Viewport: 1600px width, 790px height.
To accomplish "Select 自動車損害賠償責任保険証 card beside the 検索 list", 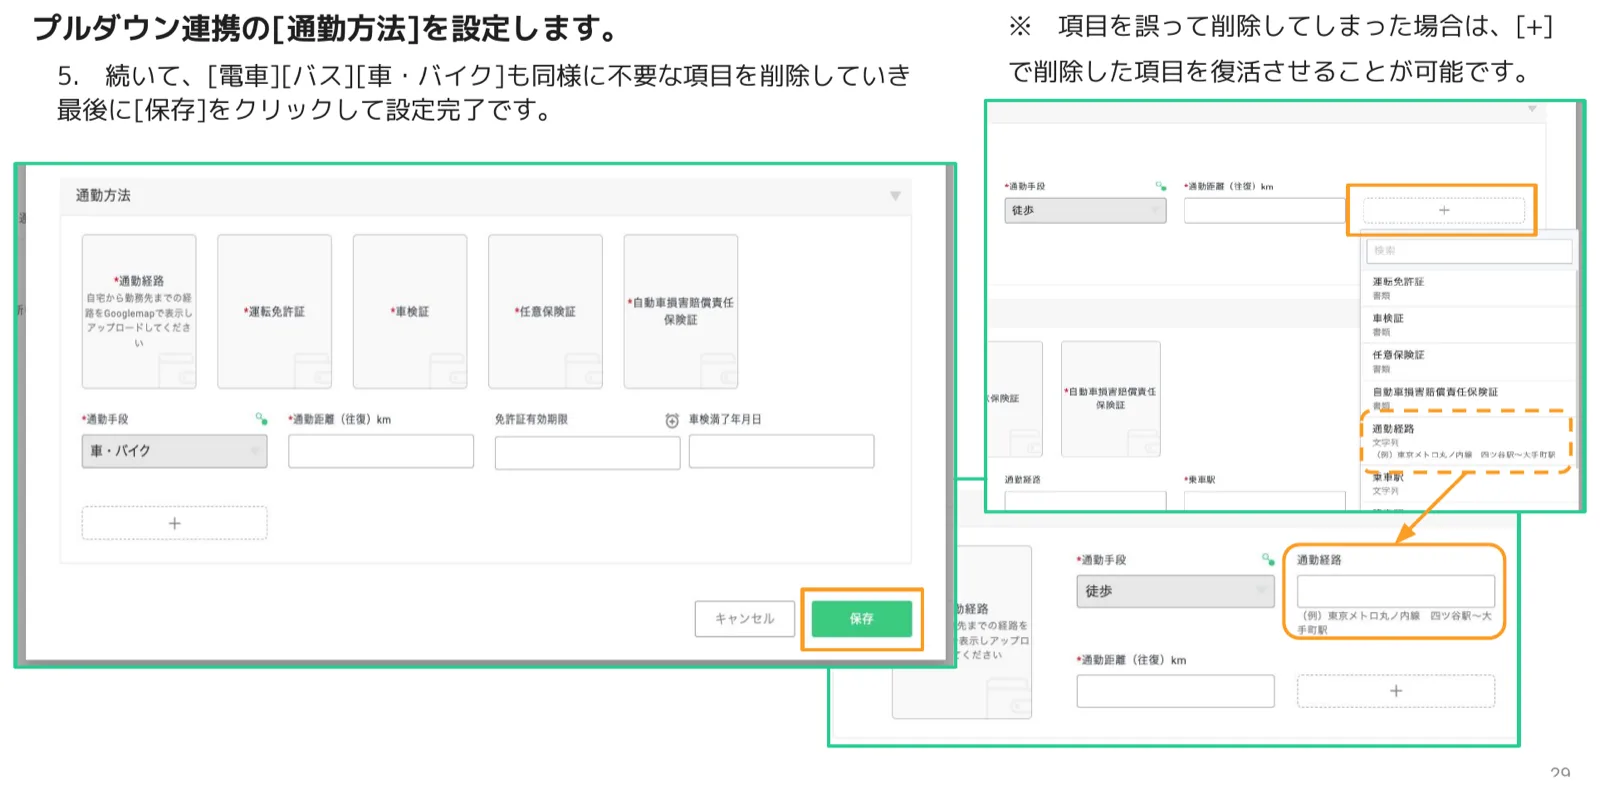I will (x=1111, y=399).
